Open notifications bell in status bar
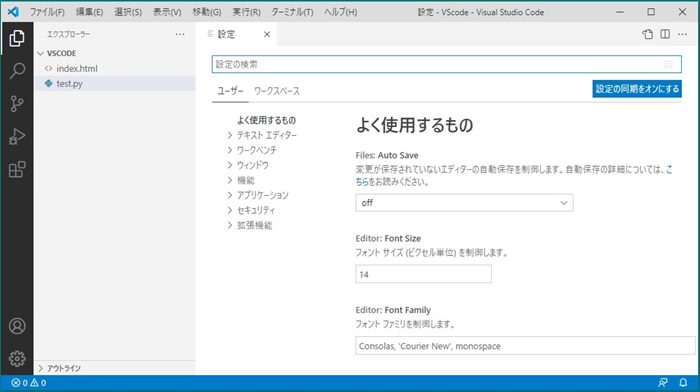The height and width of the screenshot is (392, 700). coord(683,383)
